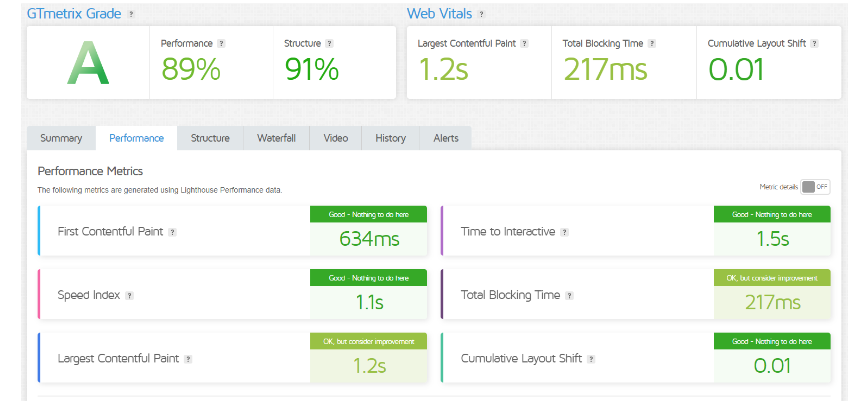Image resolution: width=852 pixels, height=411 pixels.
Task: Click the 89% Performance score
Action: tap(191, 70)
